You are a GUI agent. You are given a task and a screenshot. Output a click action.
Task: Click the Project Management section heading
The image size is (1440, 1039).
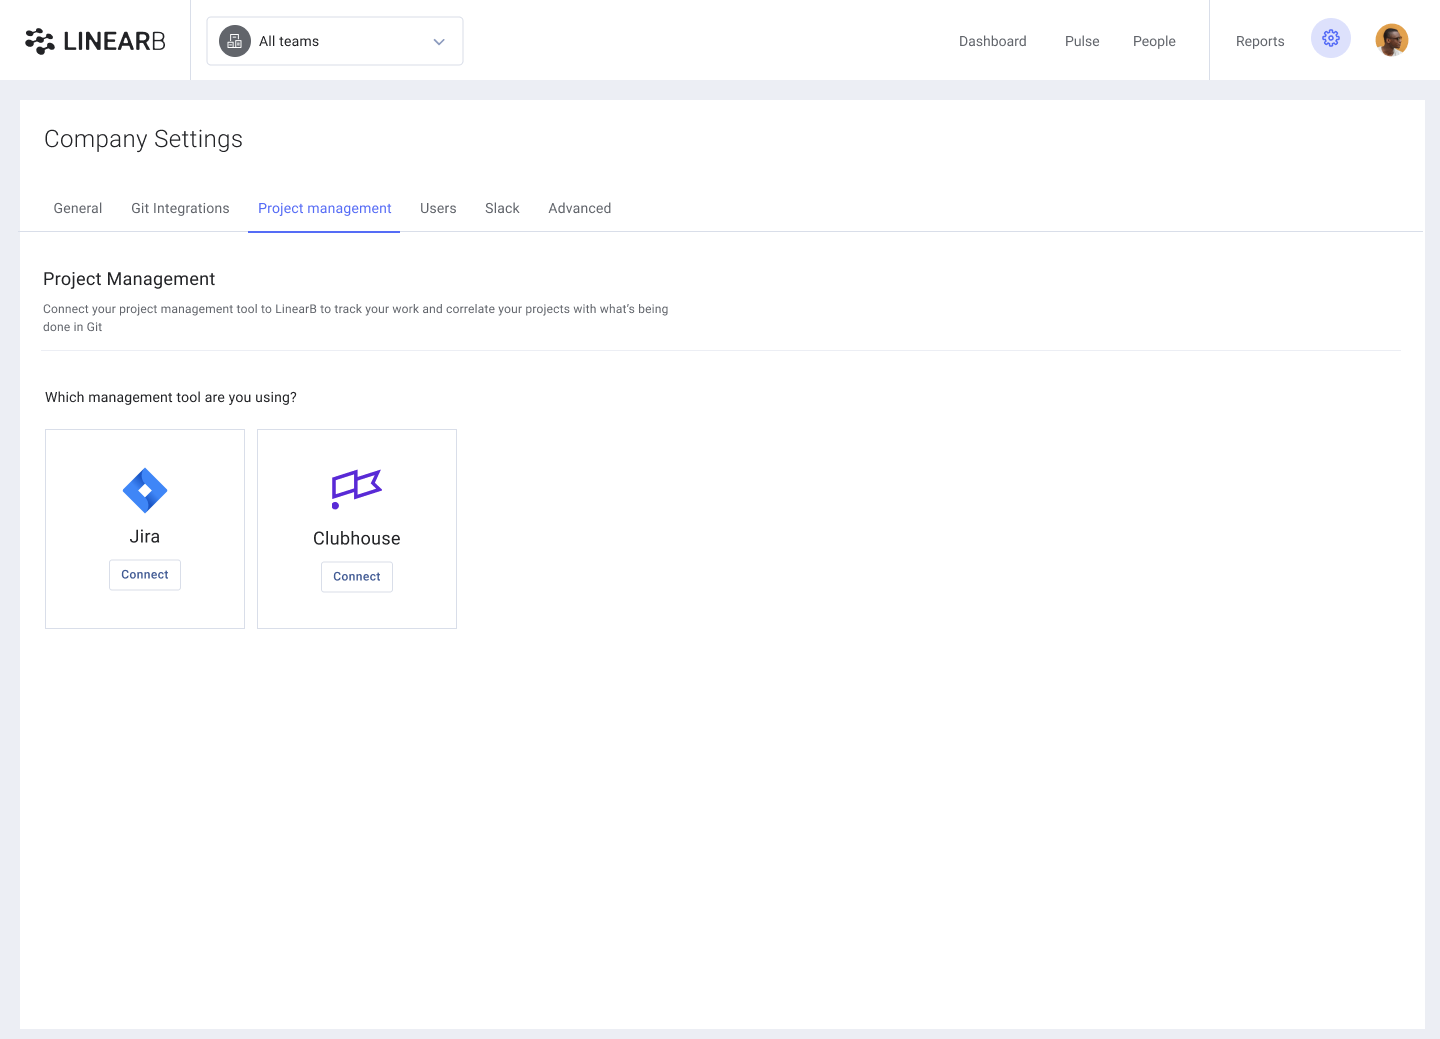pyautogui.click(x=129, y=279)
